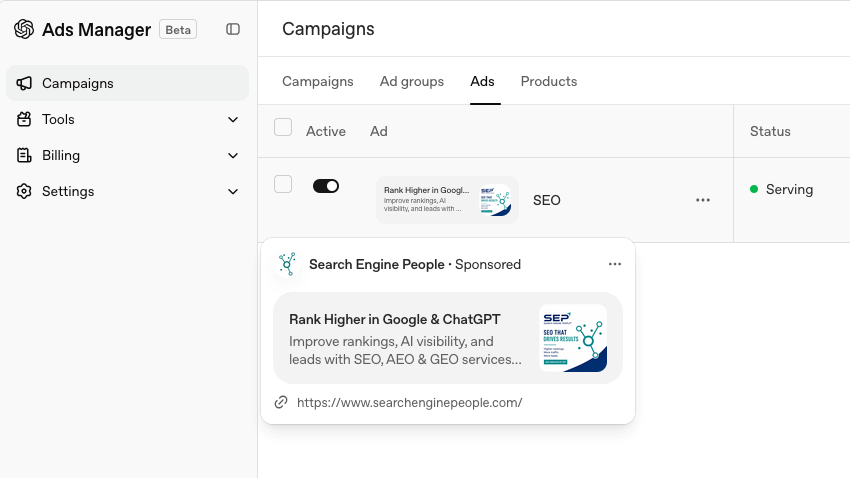Click the 'Rank Higher in Google & ChatGPT' headline
Image resolution: width=850 pixels, height=478 pixels.
click(395, 319)
